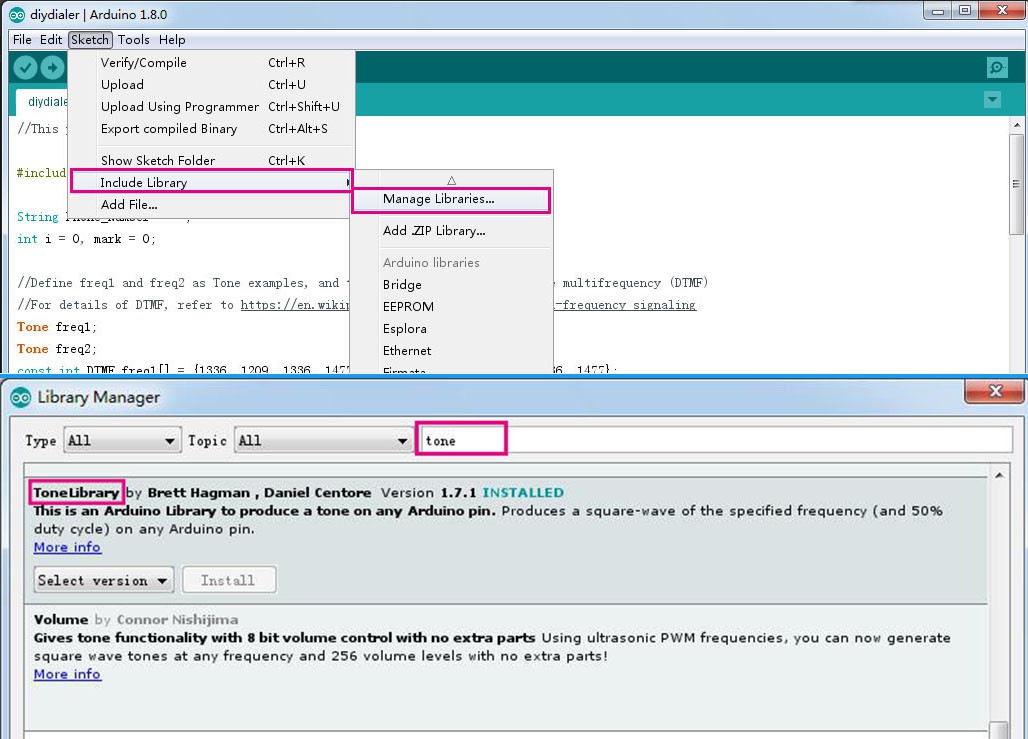
Task: Click the Upload arrow toolbar icon
Action: point(51,67)
